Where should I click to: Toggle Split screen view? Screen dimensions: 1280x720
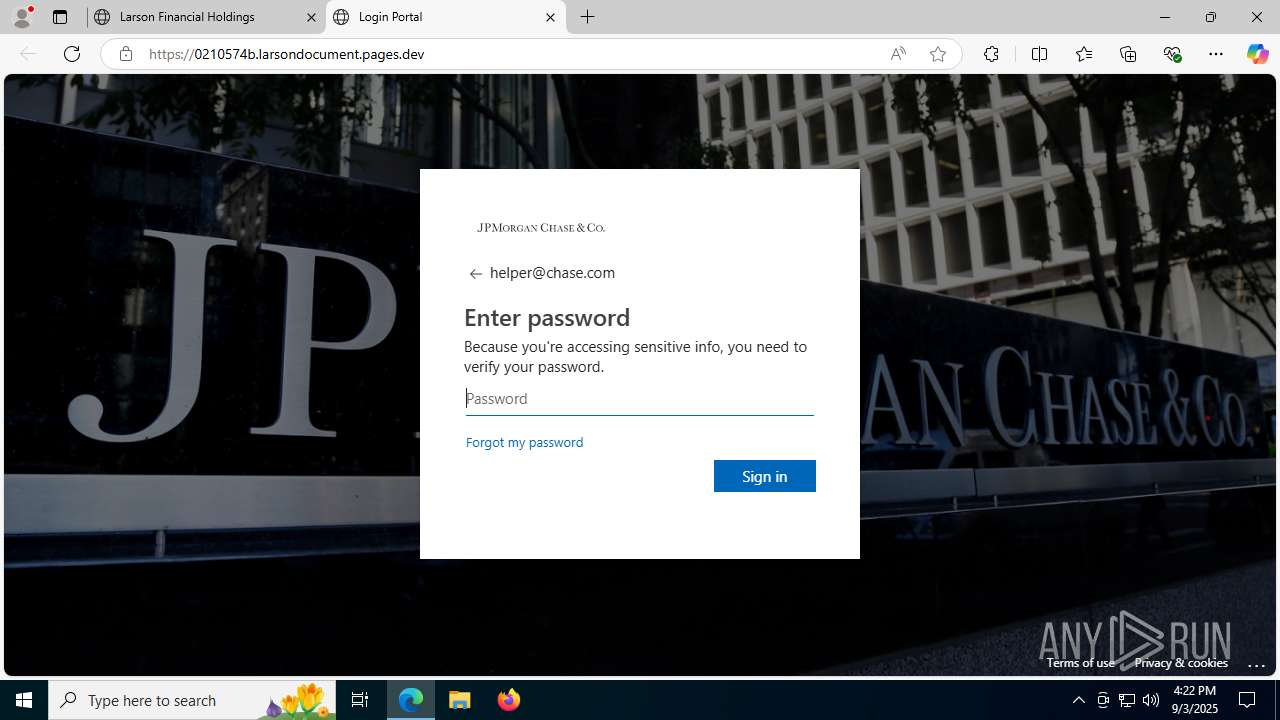1039,54
